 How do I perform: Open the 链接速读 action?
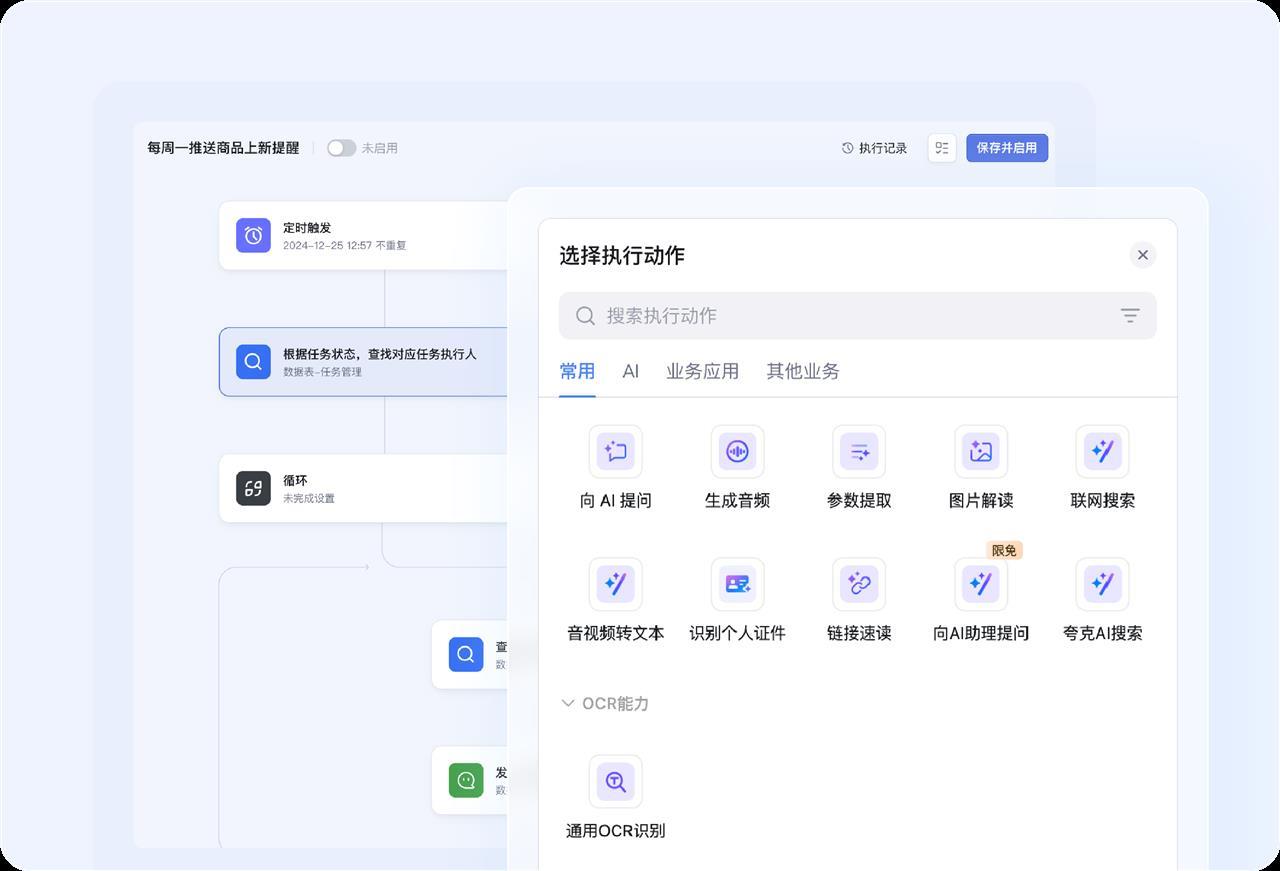pos(859,584)
